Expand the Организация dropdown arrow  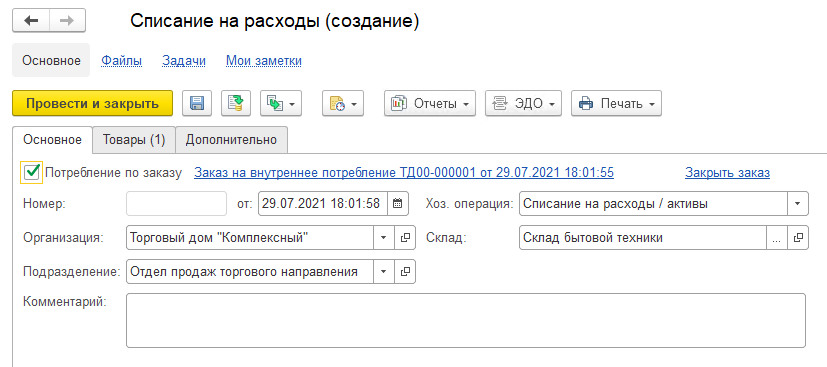coord(384,238)
